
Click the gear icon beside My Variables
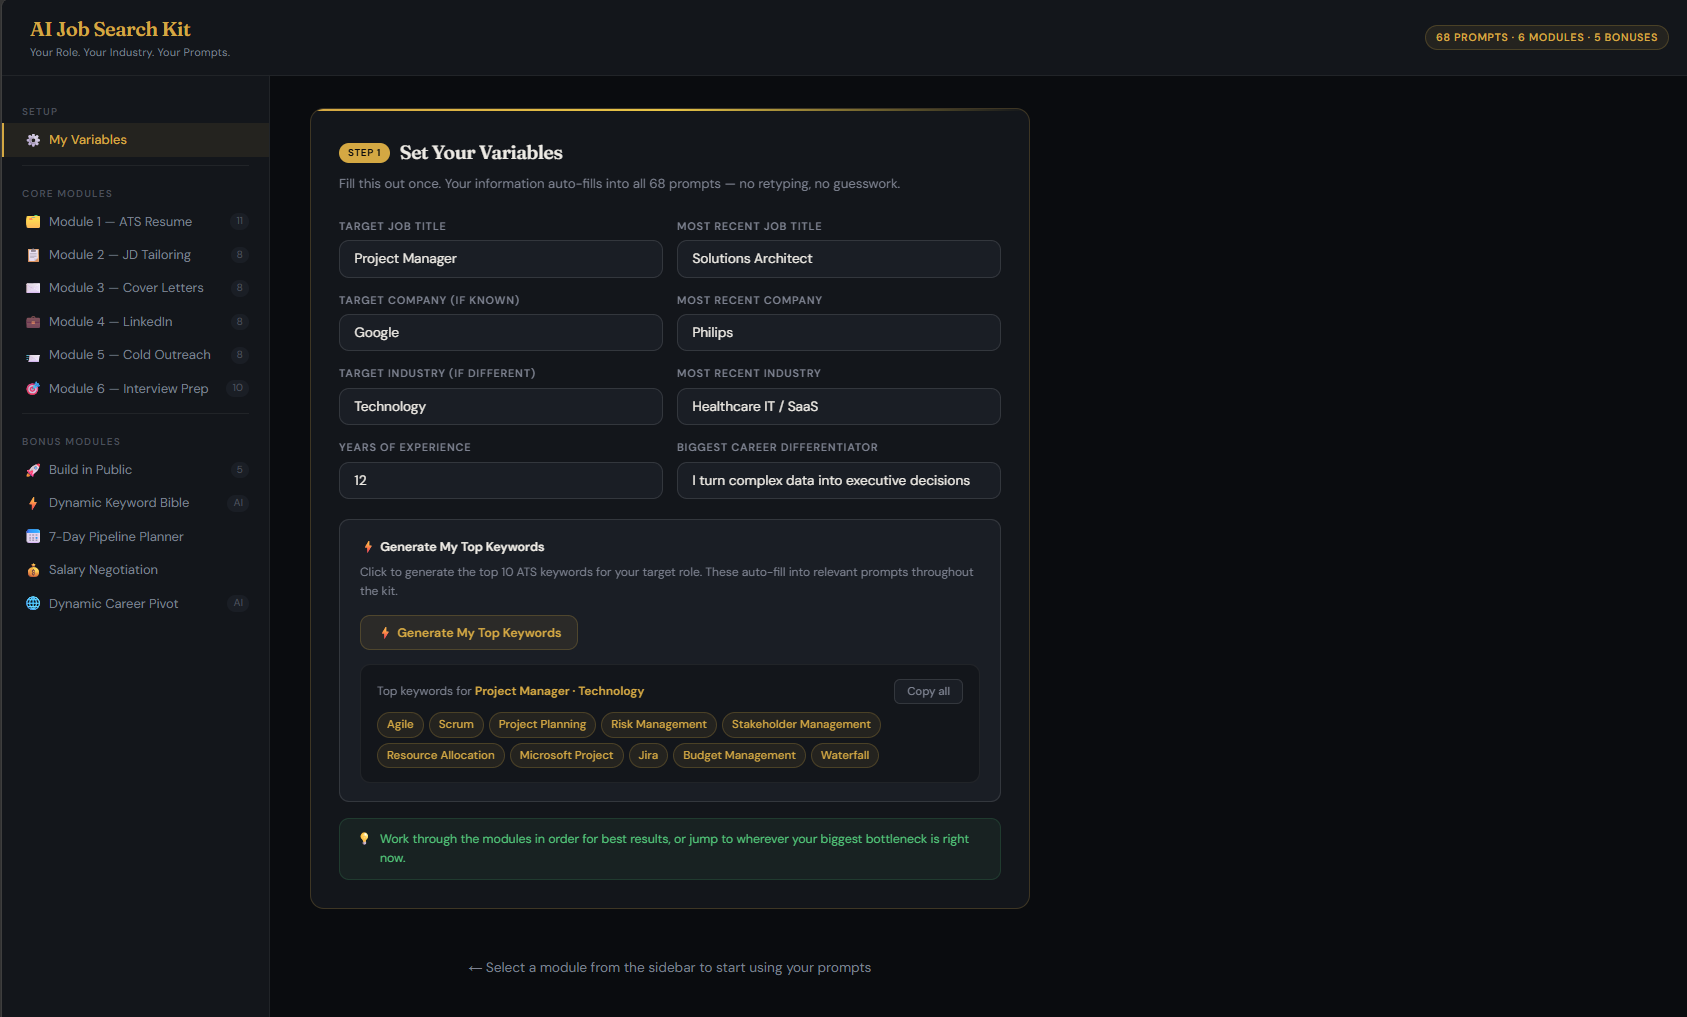[33, 140]
